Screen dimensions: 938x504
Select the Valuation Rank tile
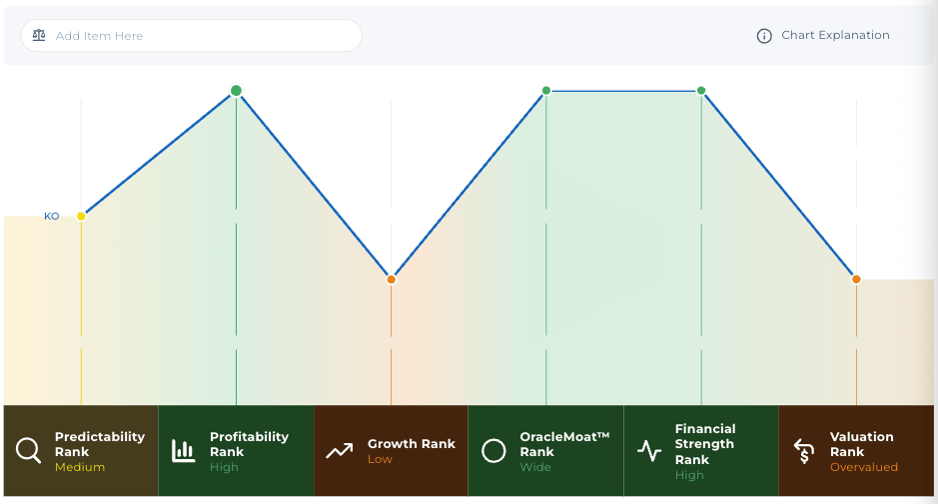click(x=856, y=451)
